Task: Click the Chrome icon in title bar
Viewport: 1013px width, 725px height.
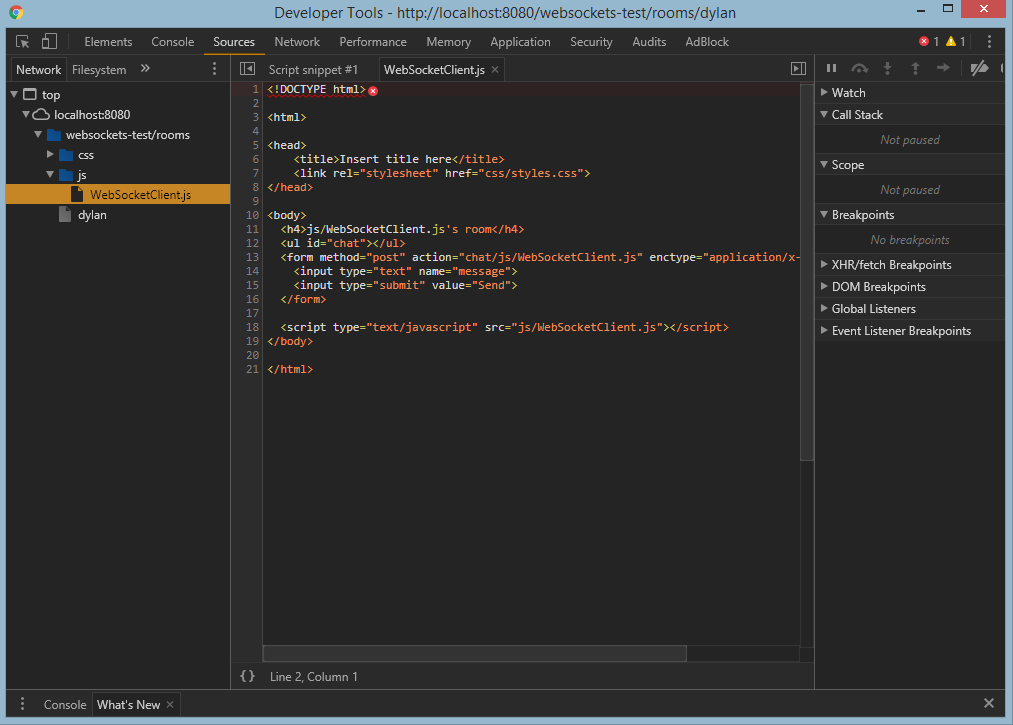Action: [16, 12]
